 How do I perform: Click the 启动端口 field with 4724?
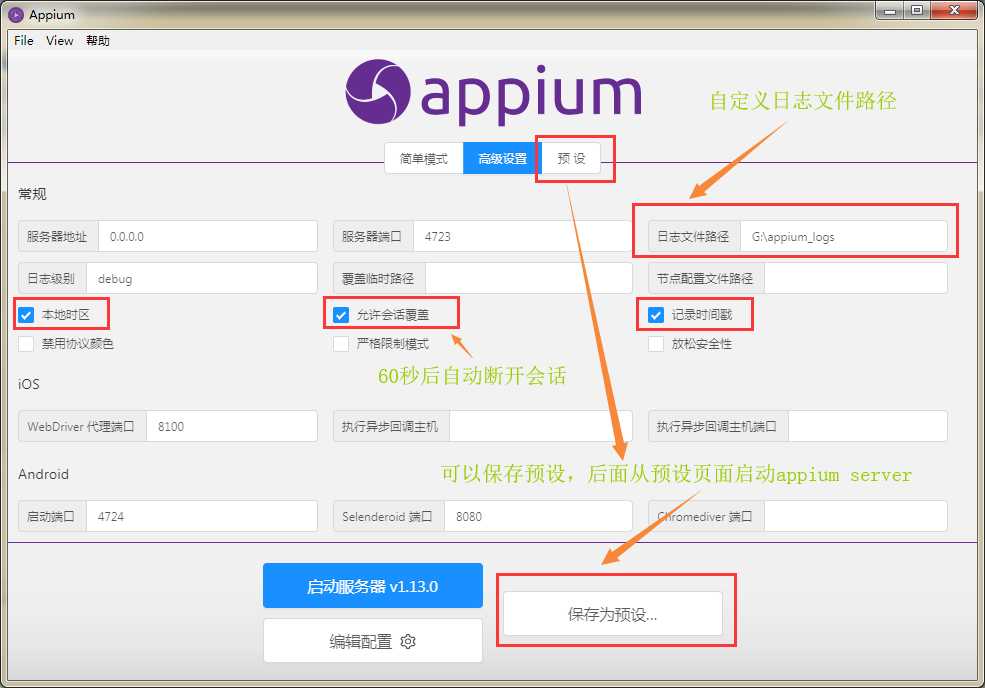tap(202, 516)
